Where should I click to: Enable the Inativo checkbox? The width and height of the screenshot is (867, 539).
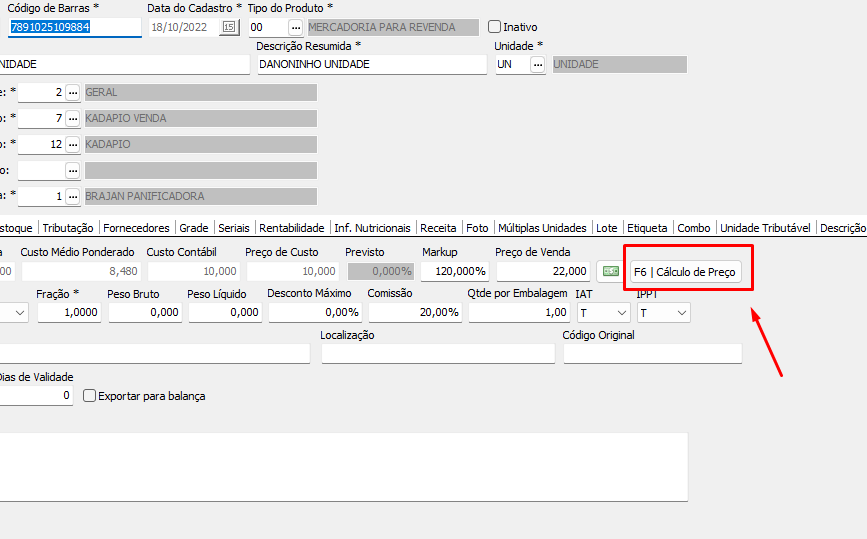tap(494, 27)
